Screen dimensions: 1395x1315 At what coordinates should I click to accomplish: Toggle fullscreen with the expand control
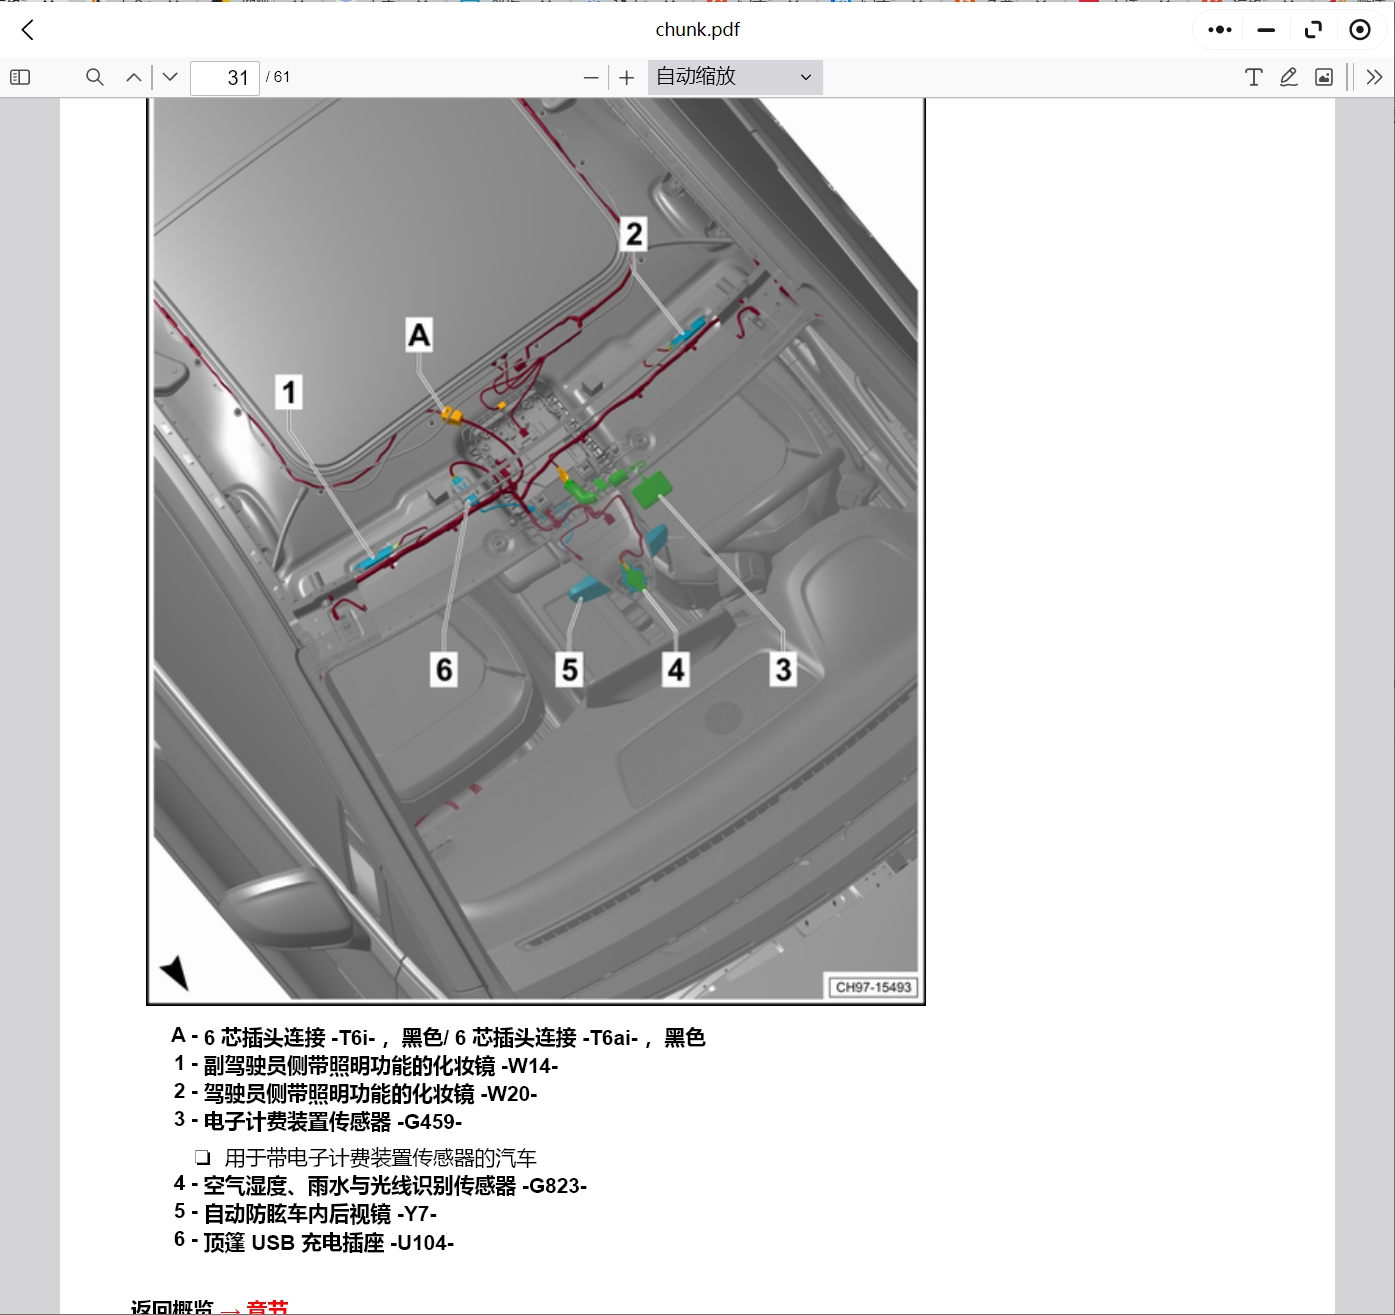coord(1313,30)
